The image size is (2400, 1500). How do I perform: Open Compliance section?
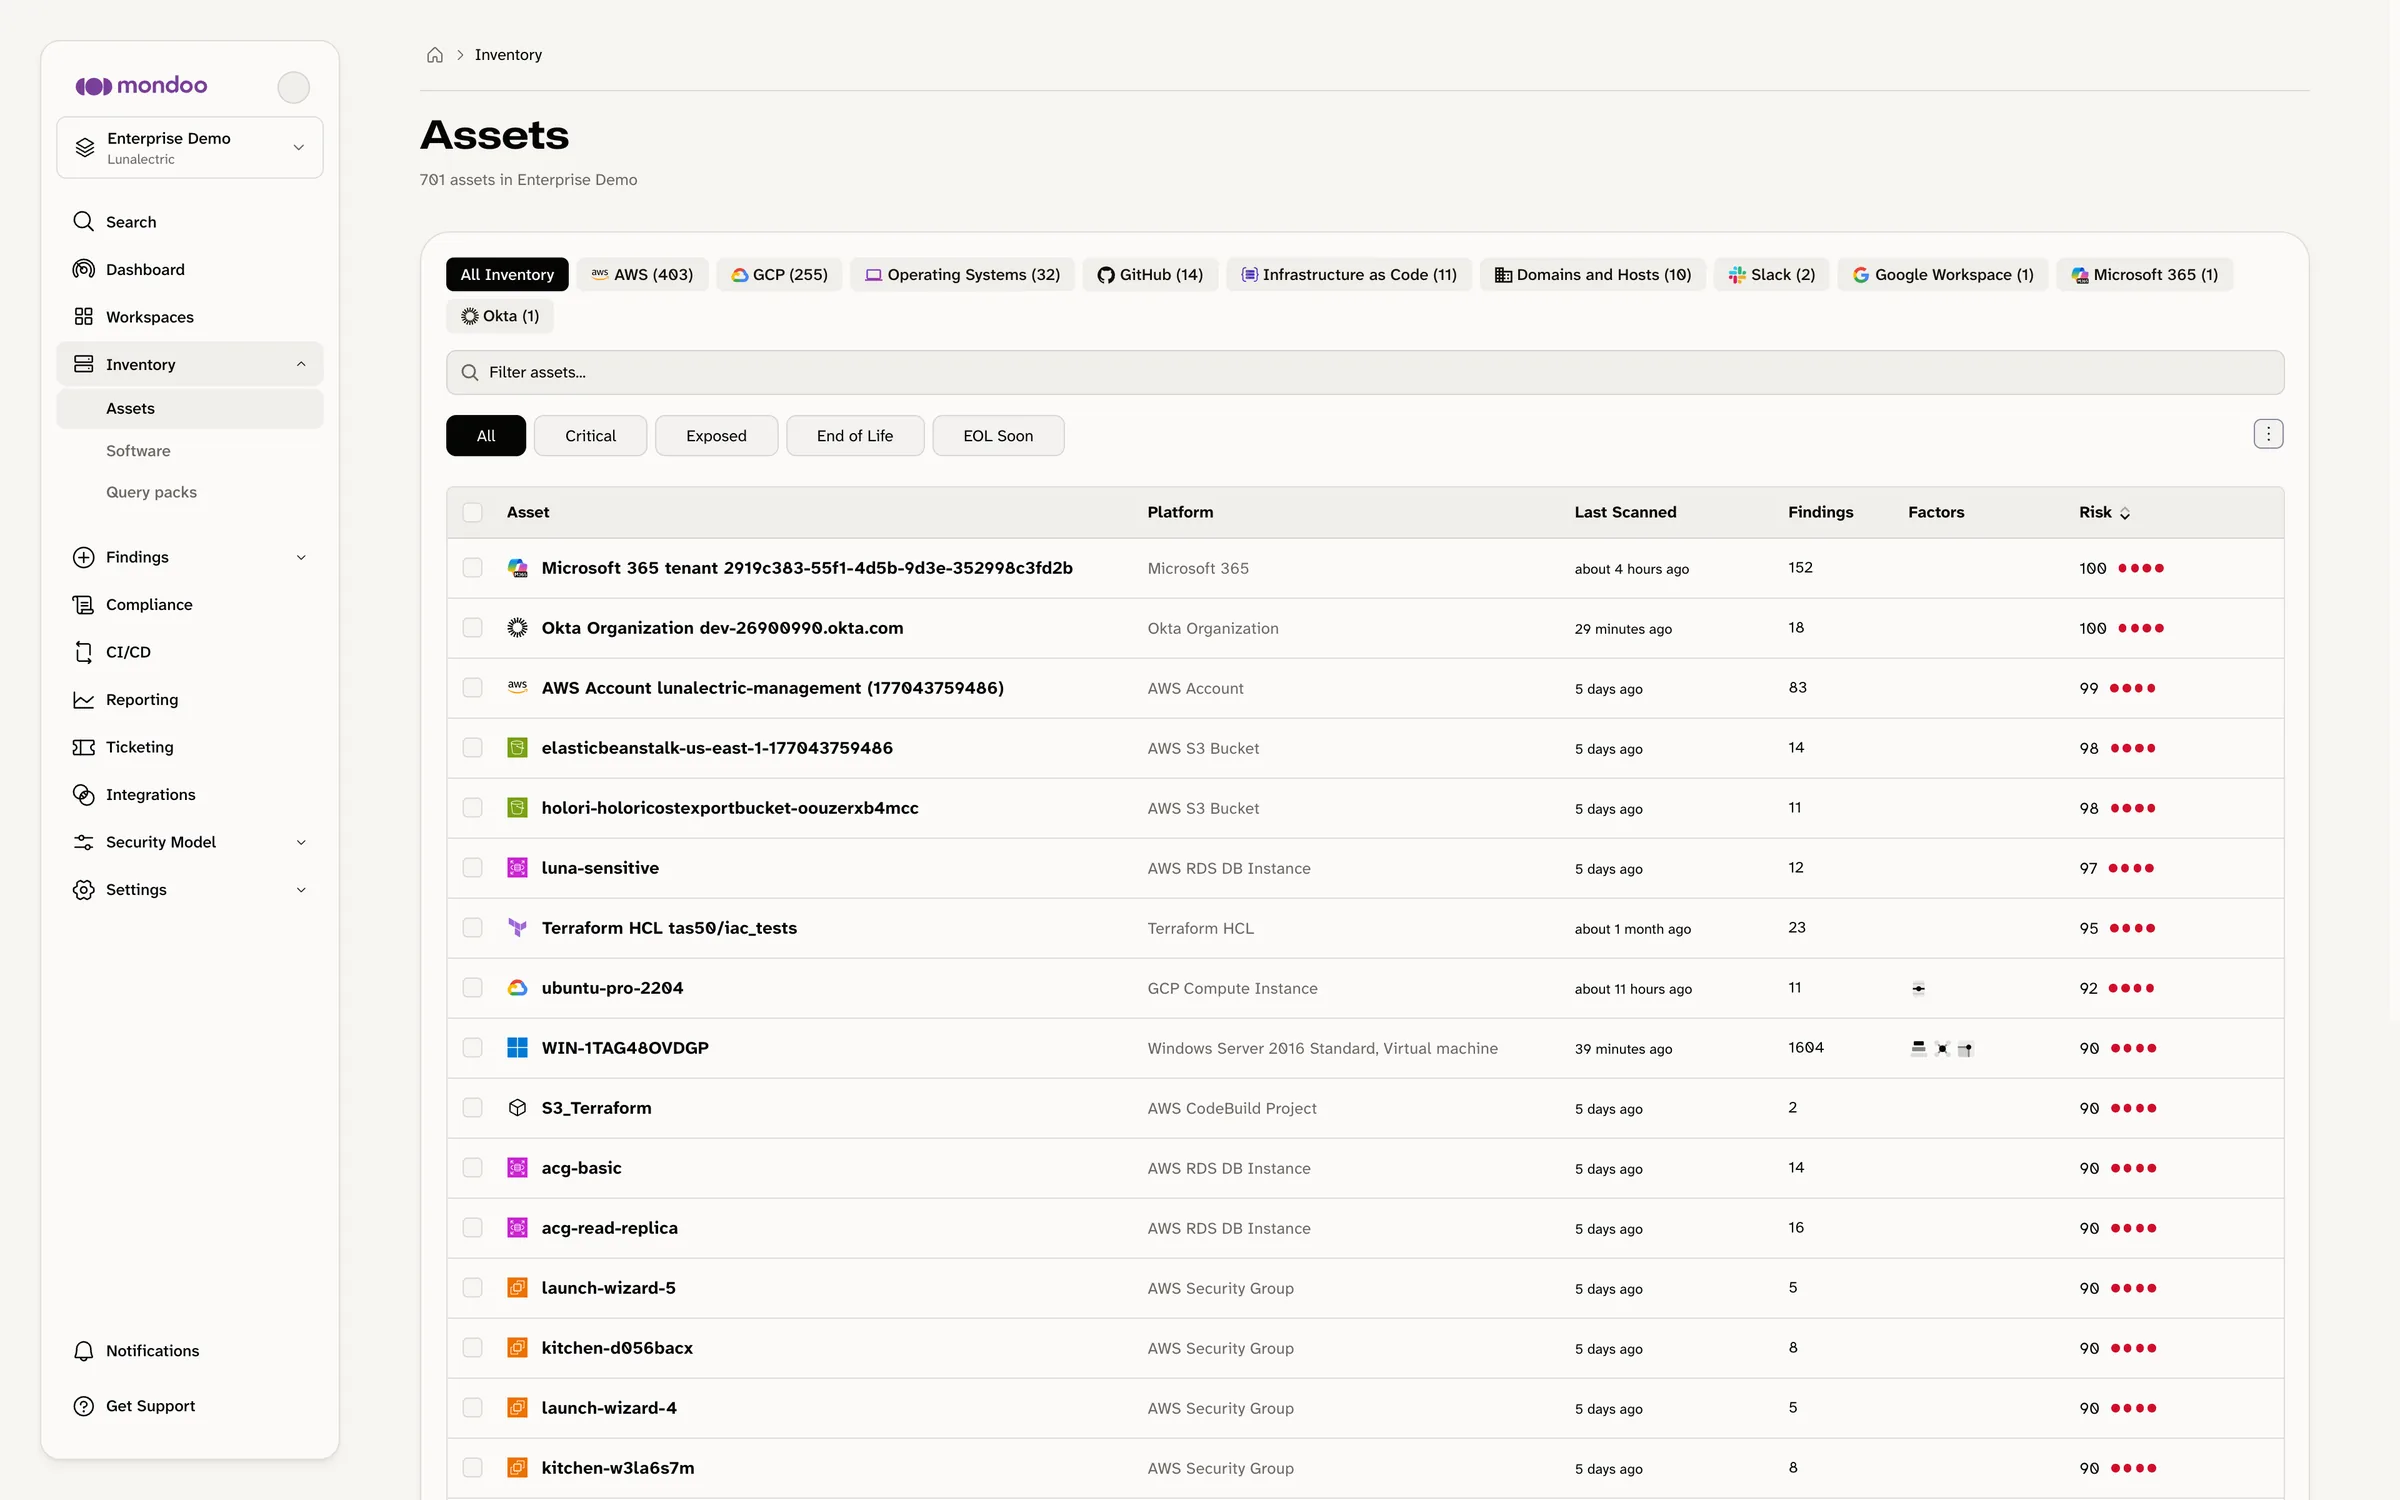point(190,604)
